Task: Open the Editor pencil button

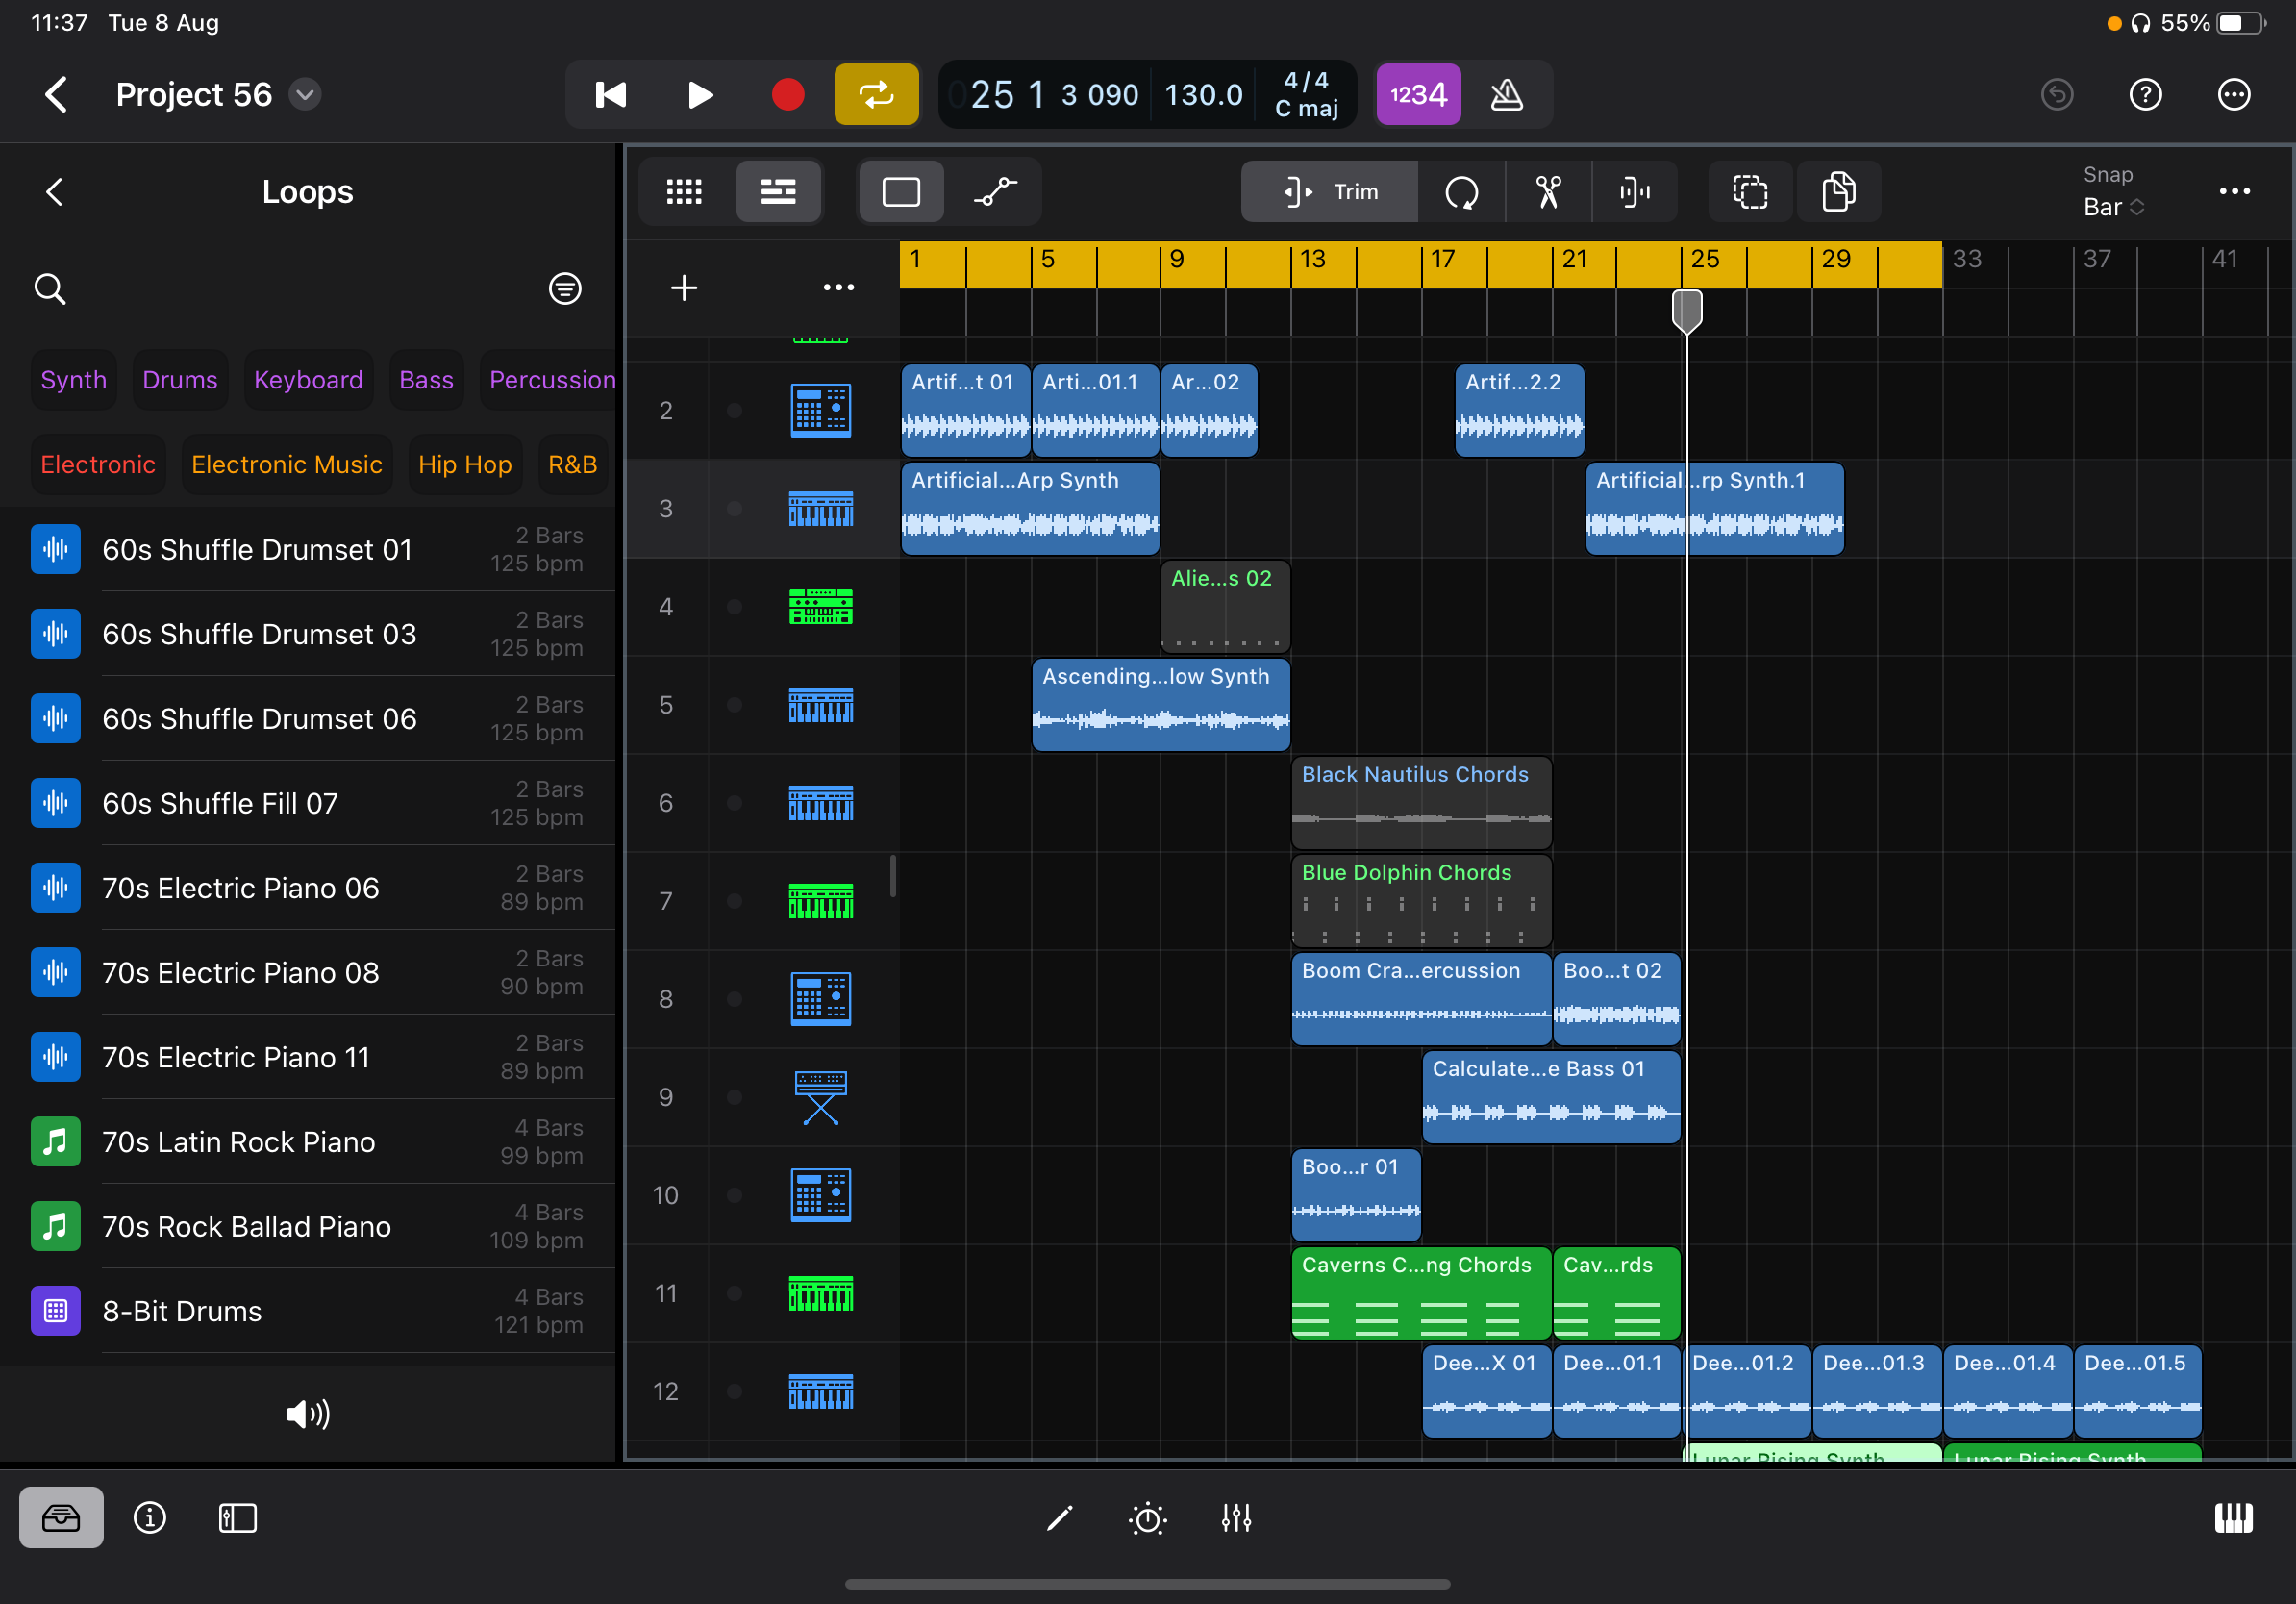Action: coord(1059,1518)
